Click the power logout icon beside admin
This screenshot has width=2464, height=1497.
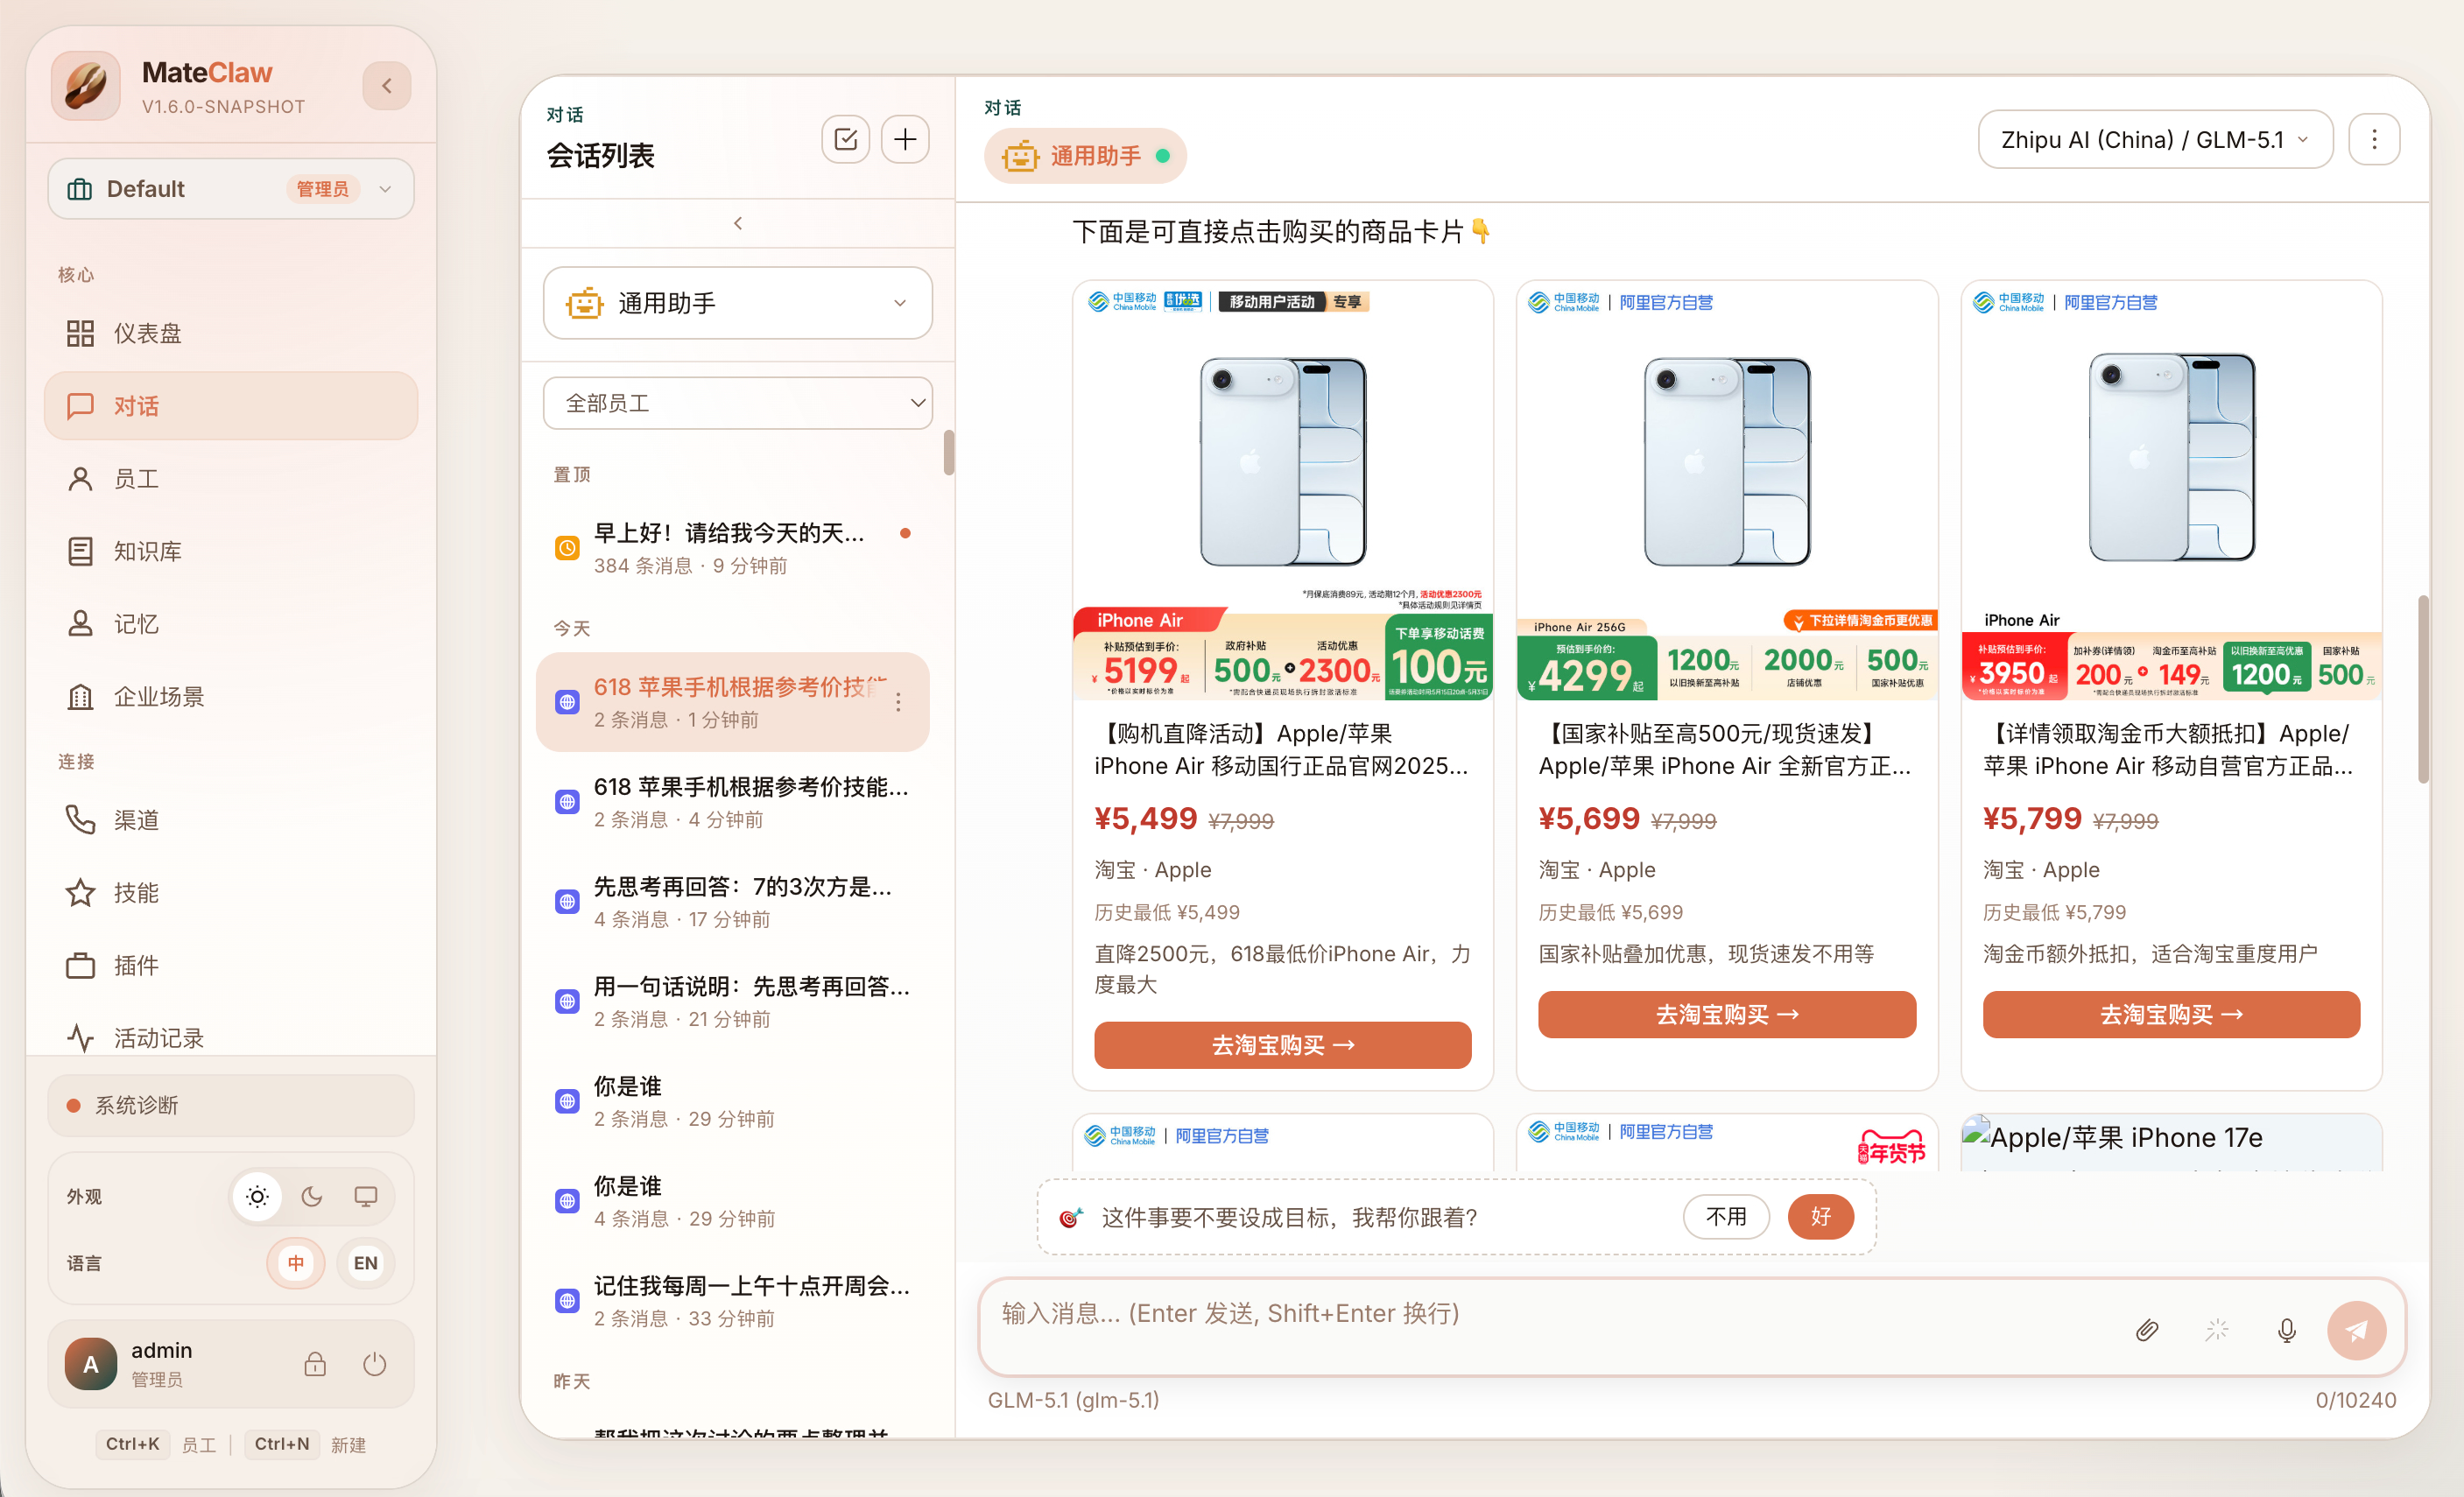click(375, 1364)
